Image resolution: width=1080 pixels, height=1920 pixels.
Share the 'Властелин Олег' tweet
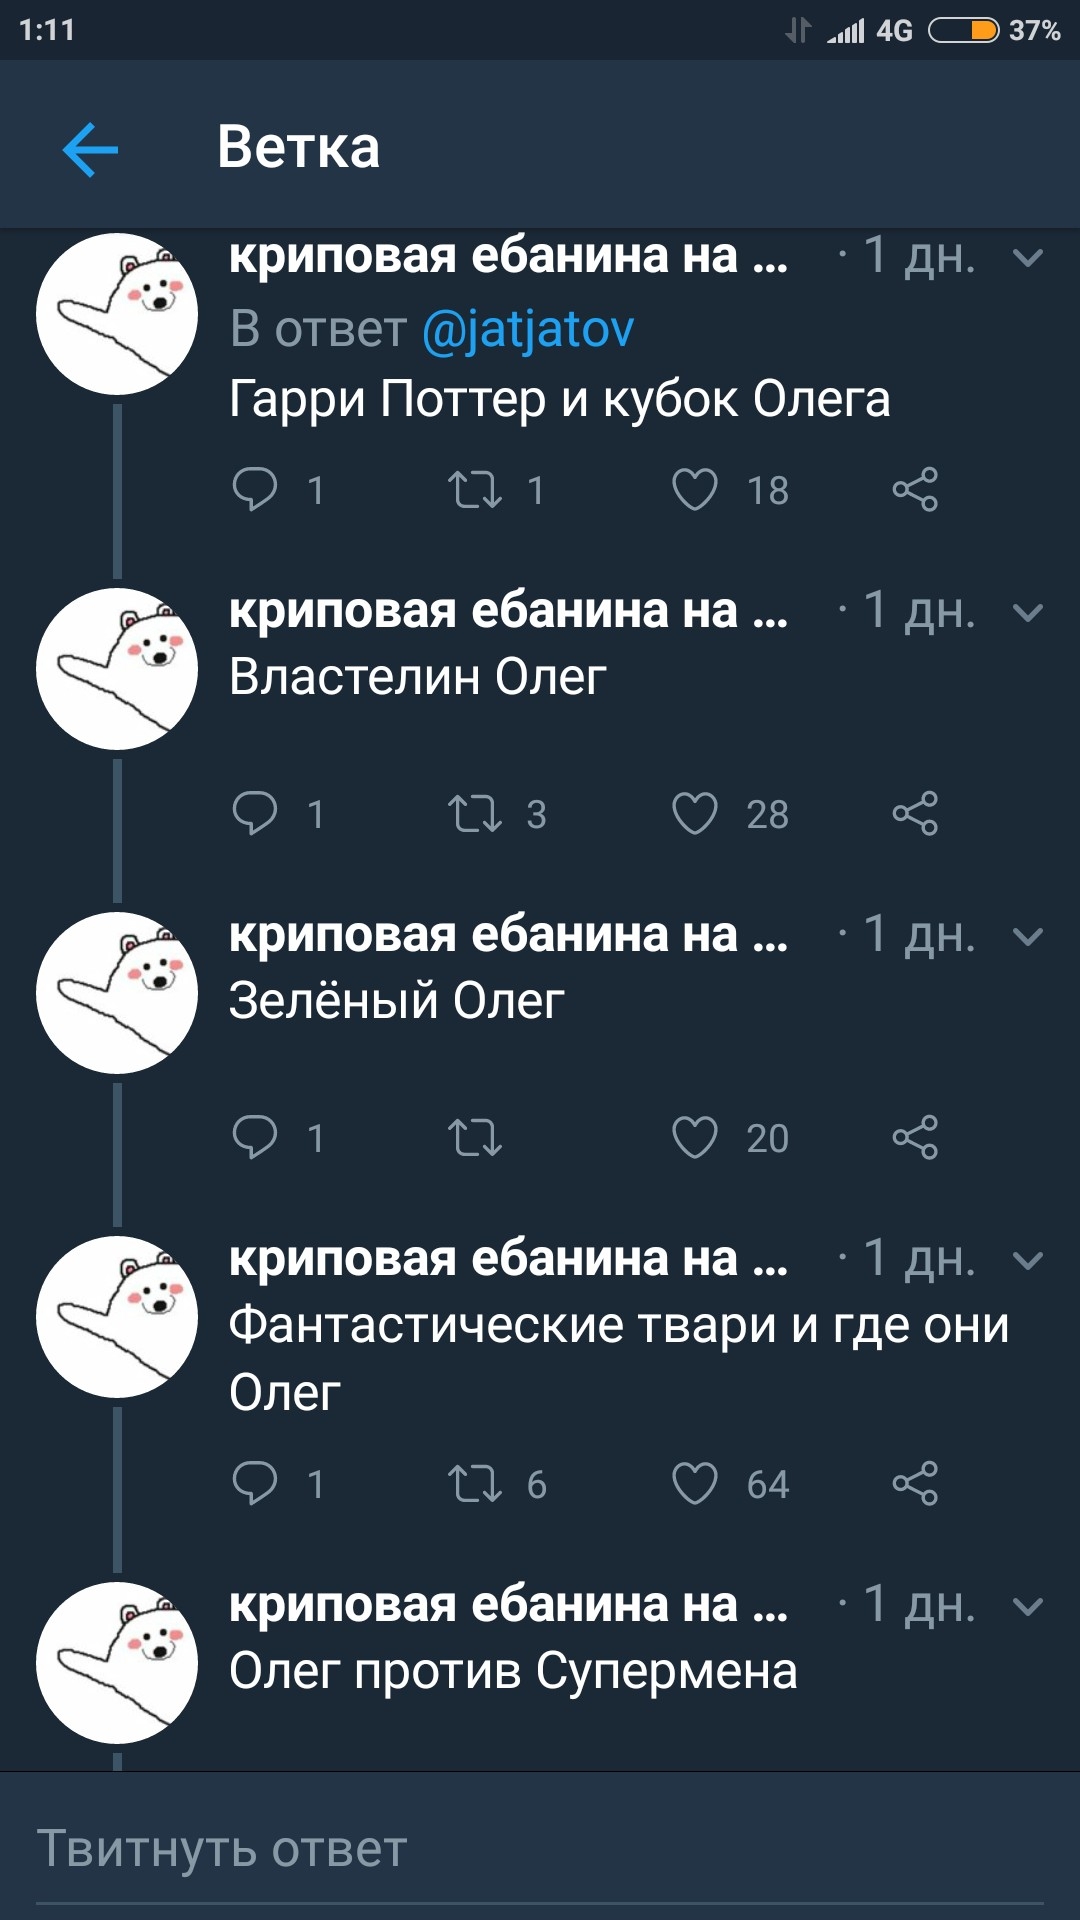pos(915,814)
